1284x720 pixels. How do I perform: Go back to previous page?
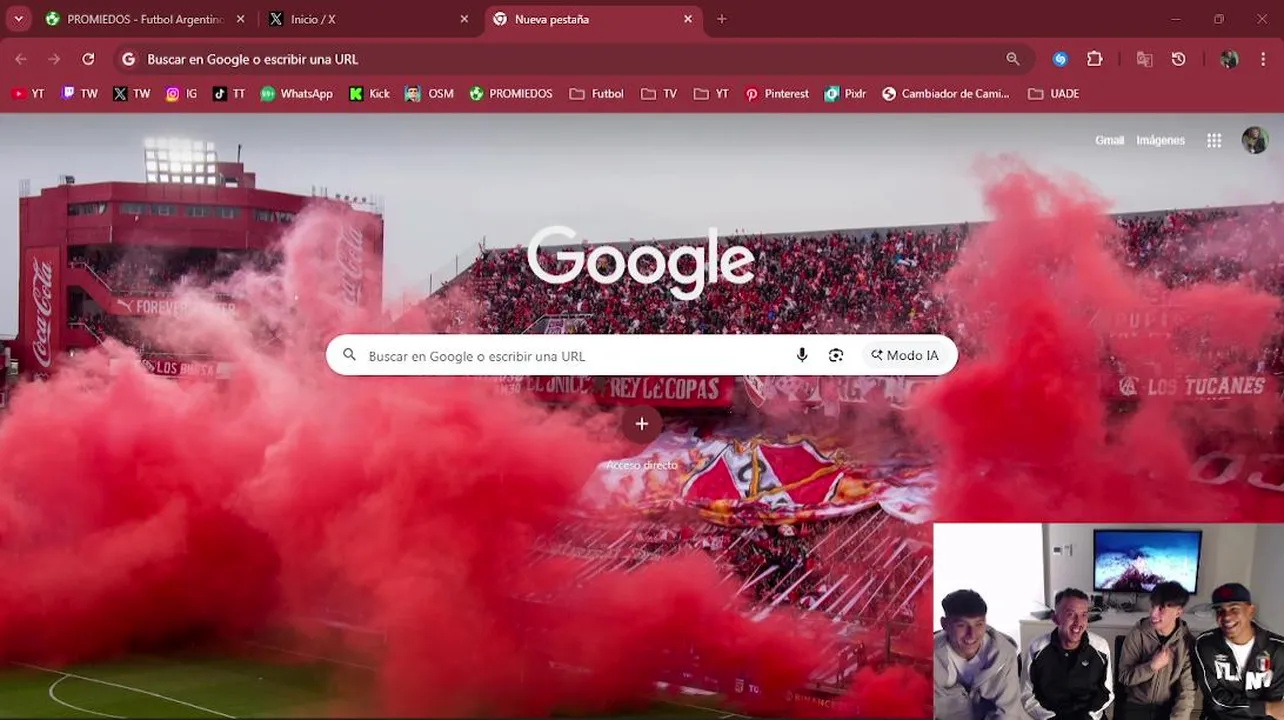(21, 59)
